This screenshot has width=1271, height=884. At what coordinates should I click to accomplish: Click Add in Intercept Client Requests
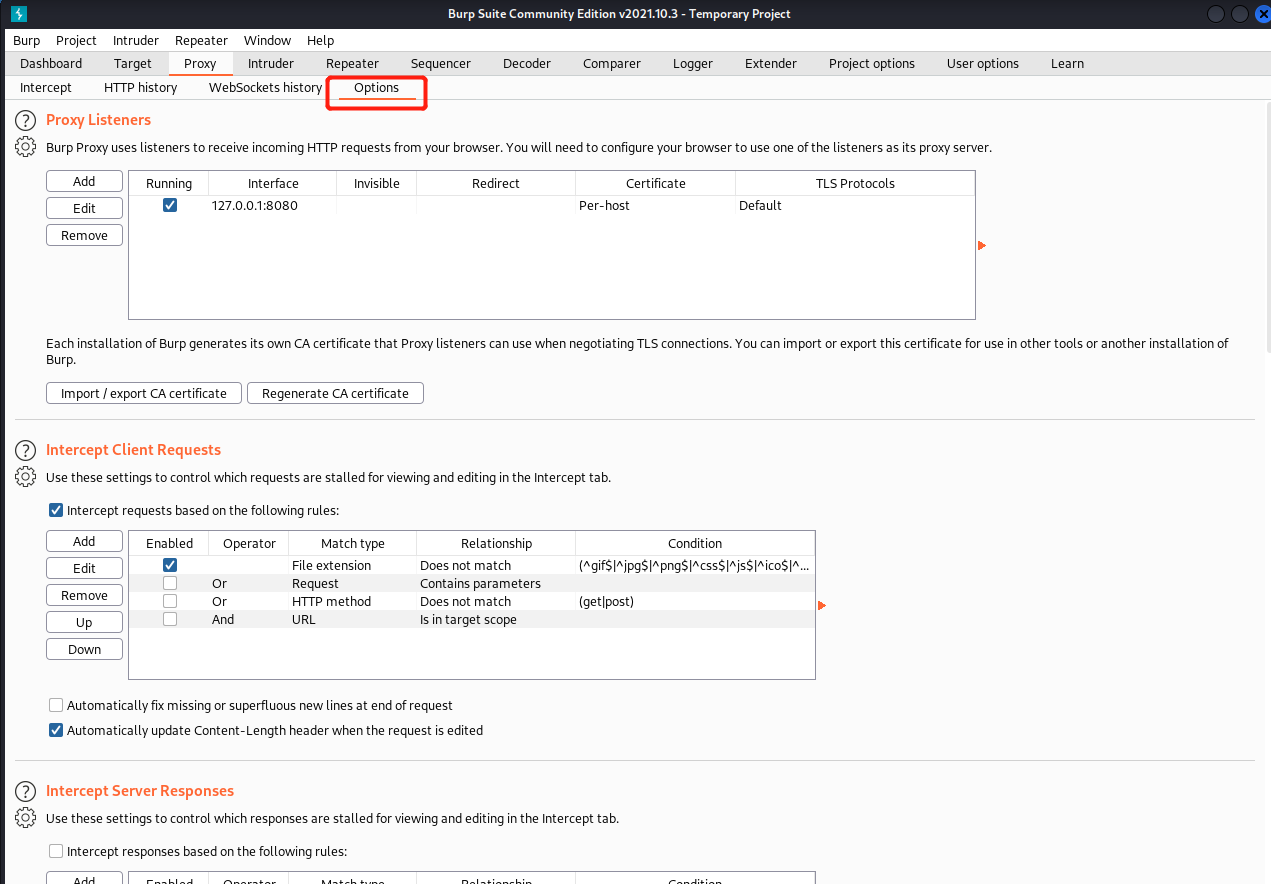coord(85,541)
